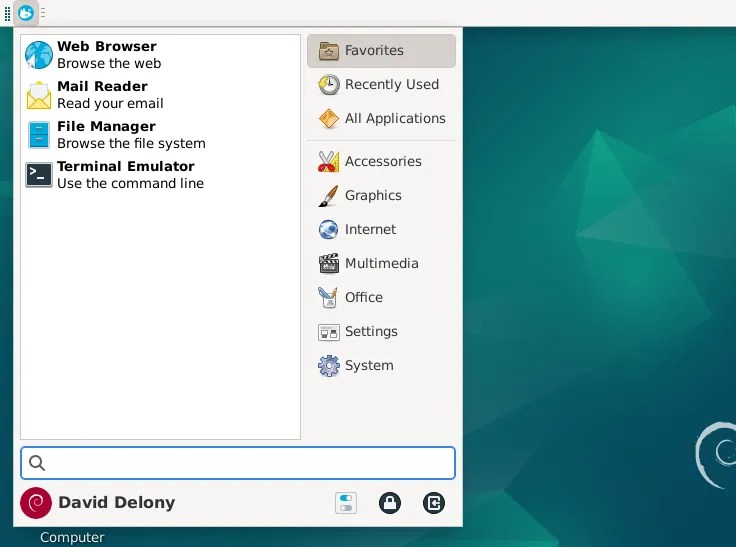Click the Recently Used clock icon
Screen dimensions: 736x547
click(329, 85)
